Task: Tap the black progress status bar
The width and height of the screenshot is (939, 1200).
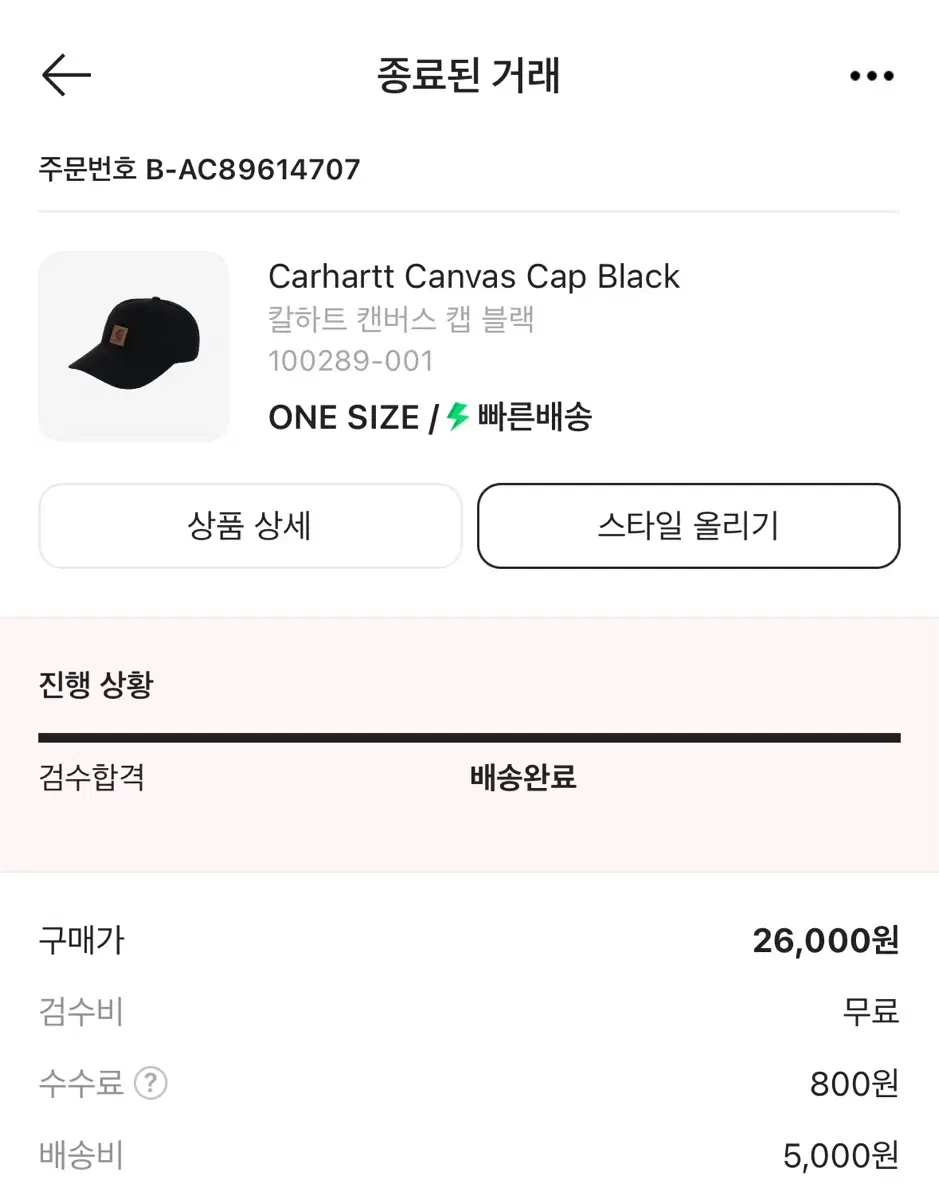Action: point(469,738)
